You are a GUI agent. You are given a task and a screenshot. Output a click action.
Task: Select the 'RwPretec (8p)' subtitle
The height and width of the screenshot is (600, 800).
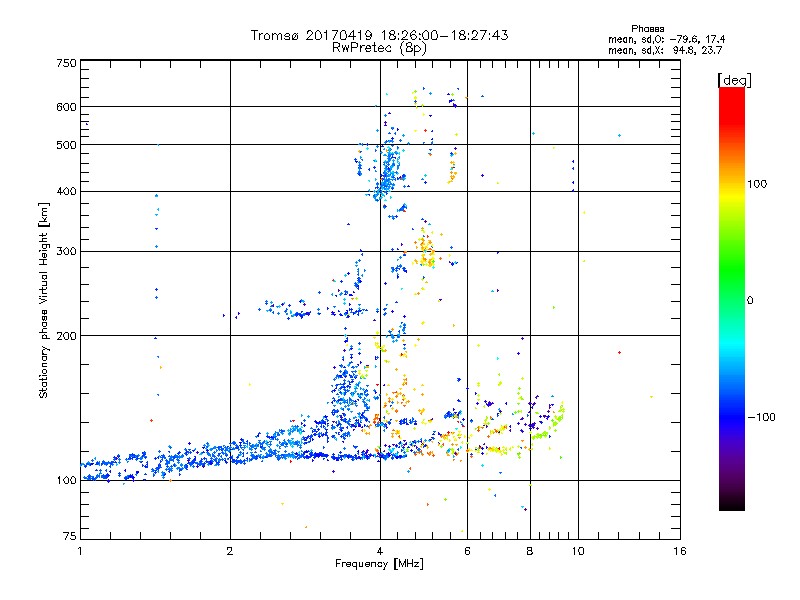pos(379,48)
